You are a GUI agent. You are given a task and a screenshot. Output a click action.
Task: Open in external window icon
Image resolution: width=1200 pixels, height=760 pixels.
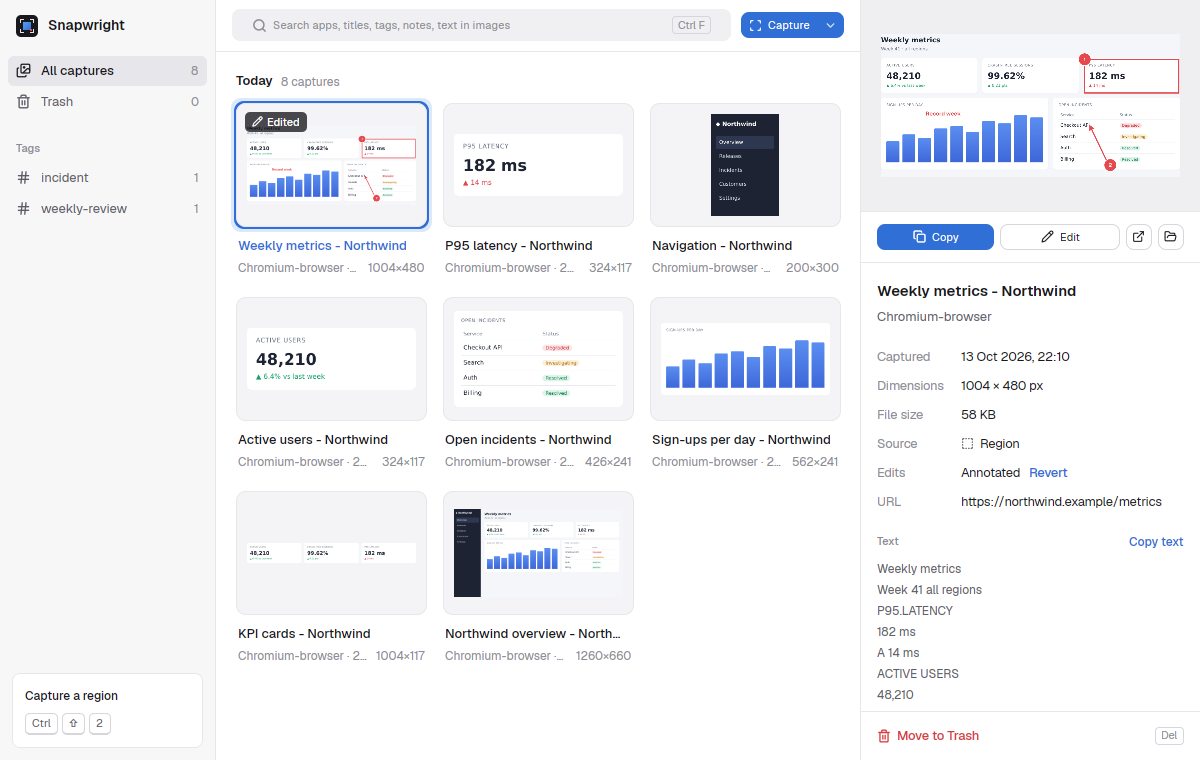click(x=1138, y=237)
